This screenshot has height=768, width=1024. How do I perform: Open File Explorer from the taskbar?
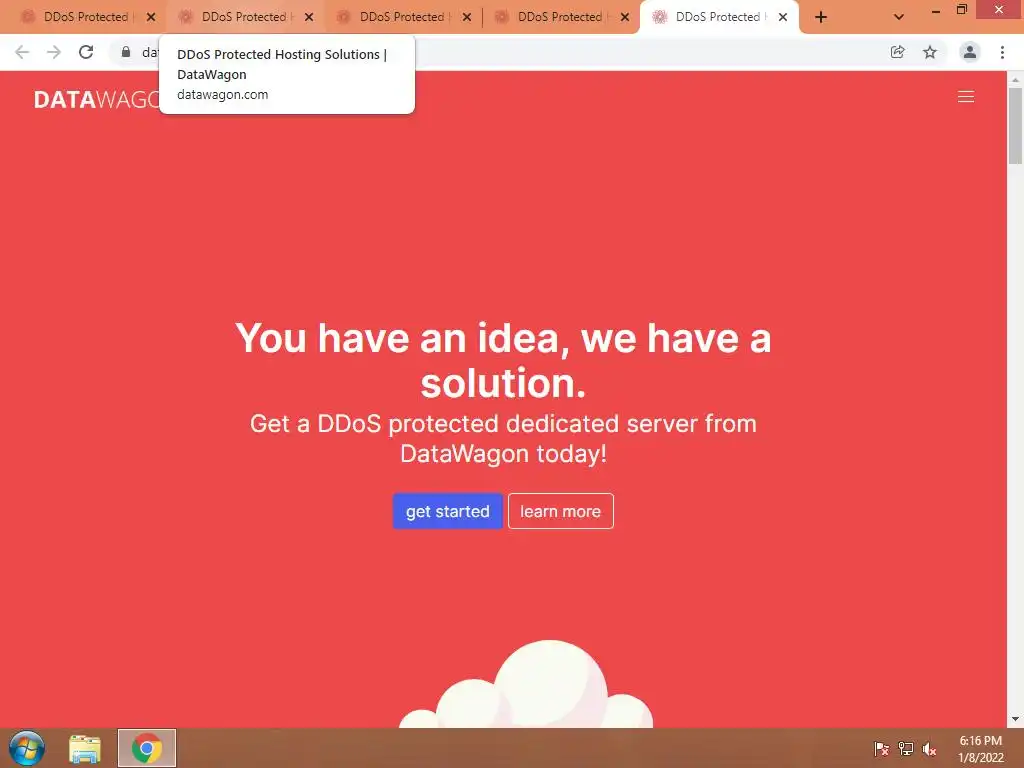point(85,748)
